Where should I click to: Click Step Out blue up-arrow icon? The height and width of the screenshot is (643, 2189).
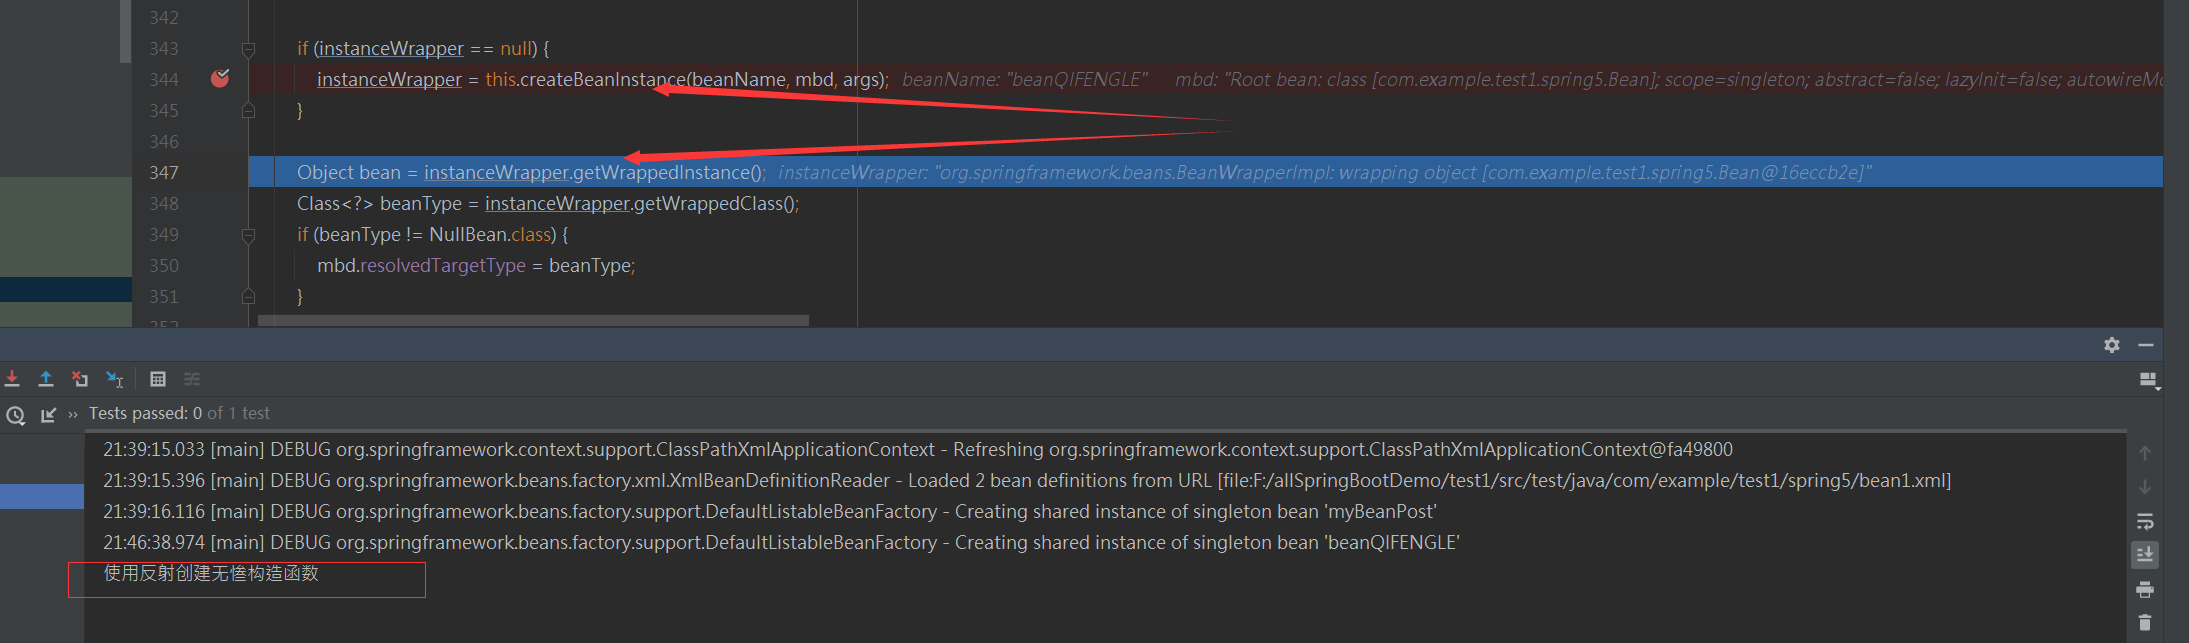46,379
